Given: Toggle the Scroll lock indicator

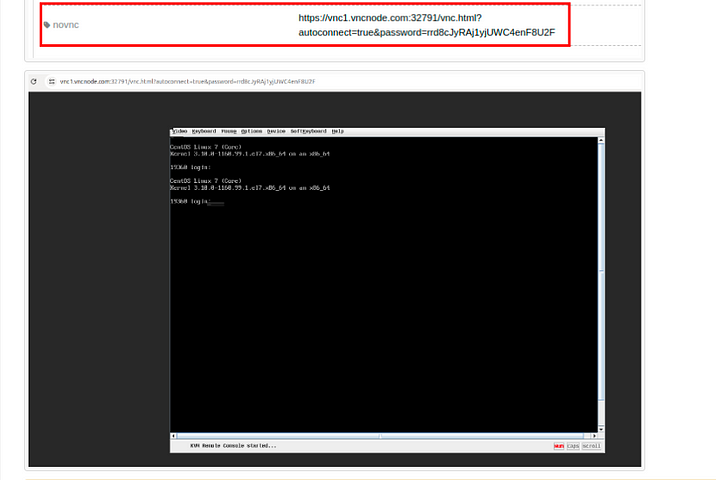Looking at the screenshot, I should 591,446.
